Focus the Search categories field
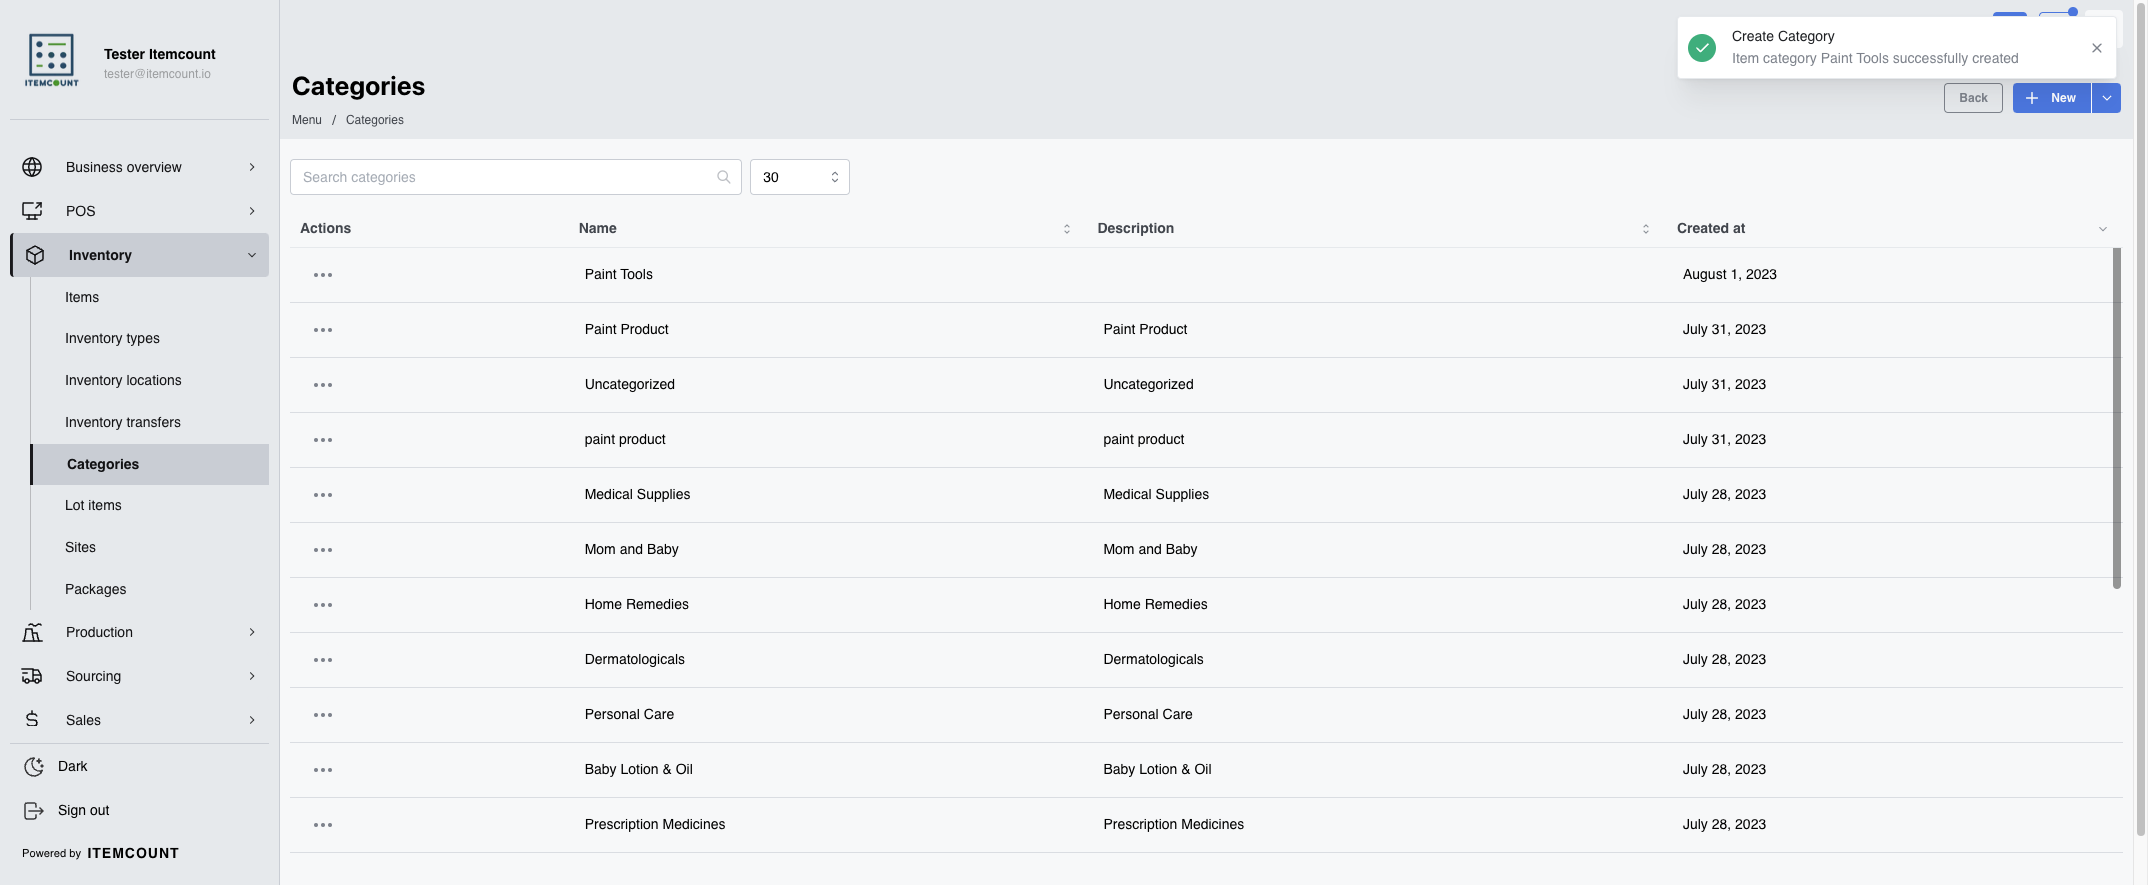 (x=516, y=177)
